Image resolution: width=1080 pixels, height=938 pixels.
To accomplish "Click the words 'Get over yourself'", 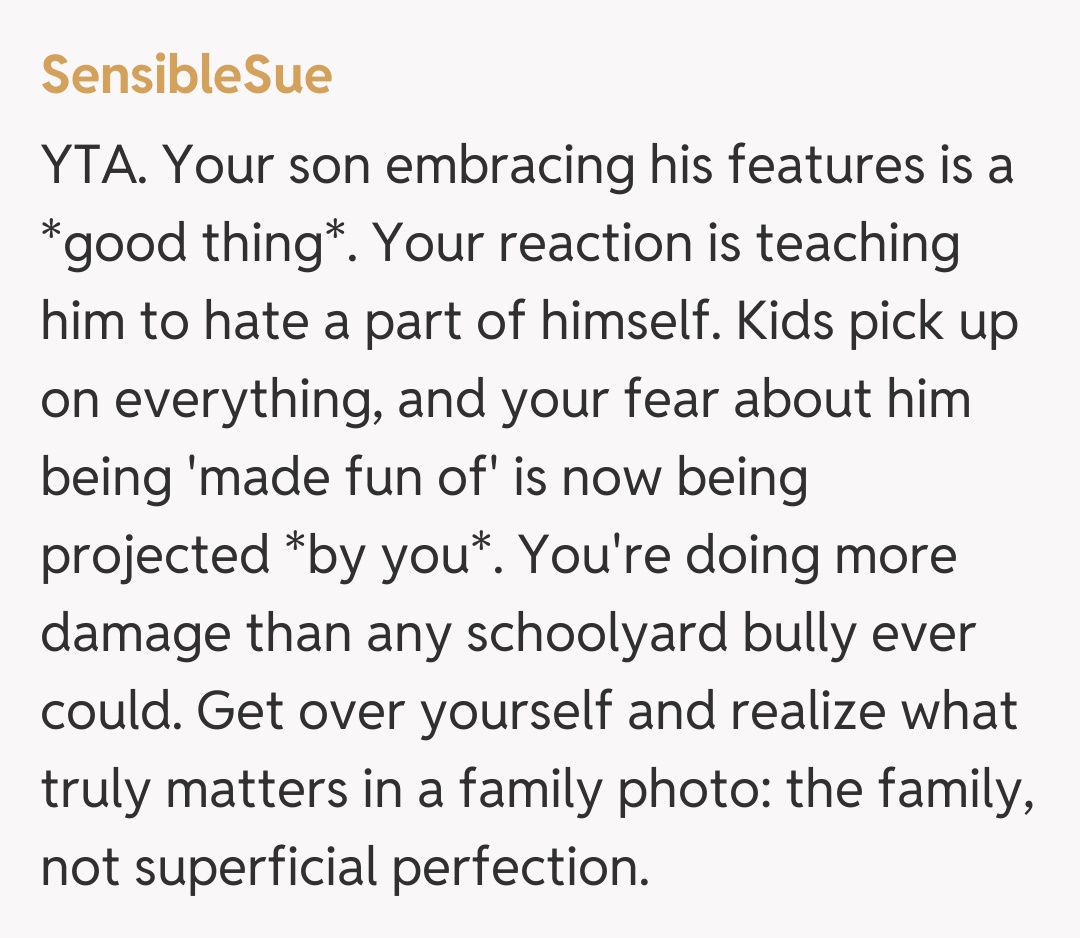I will click(x=398, y=712).
